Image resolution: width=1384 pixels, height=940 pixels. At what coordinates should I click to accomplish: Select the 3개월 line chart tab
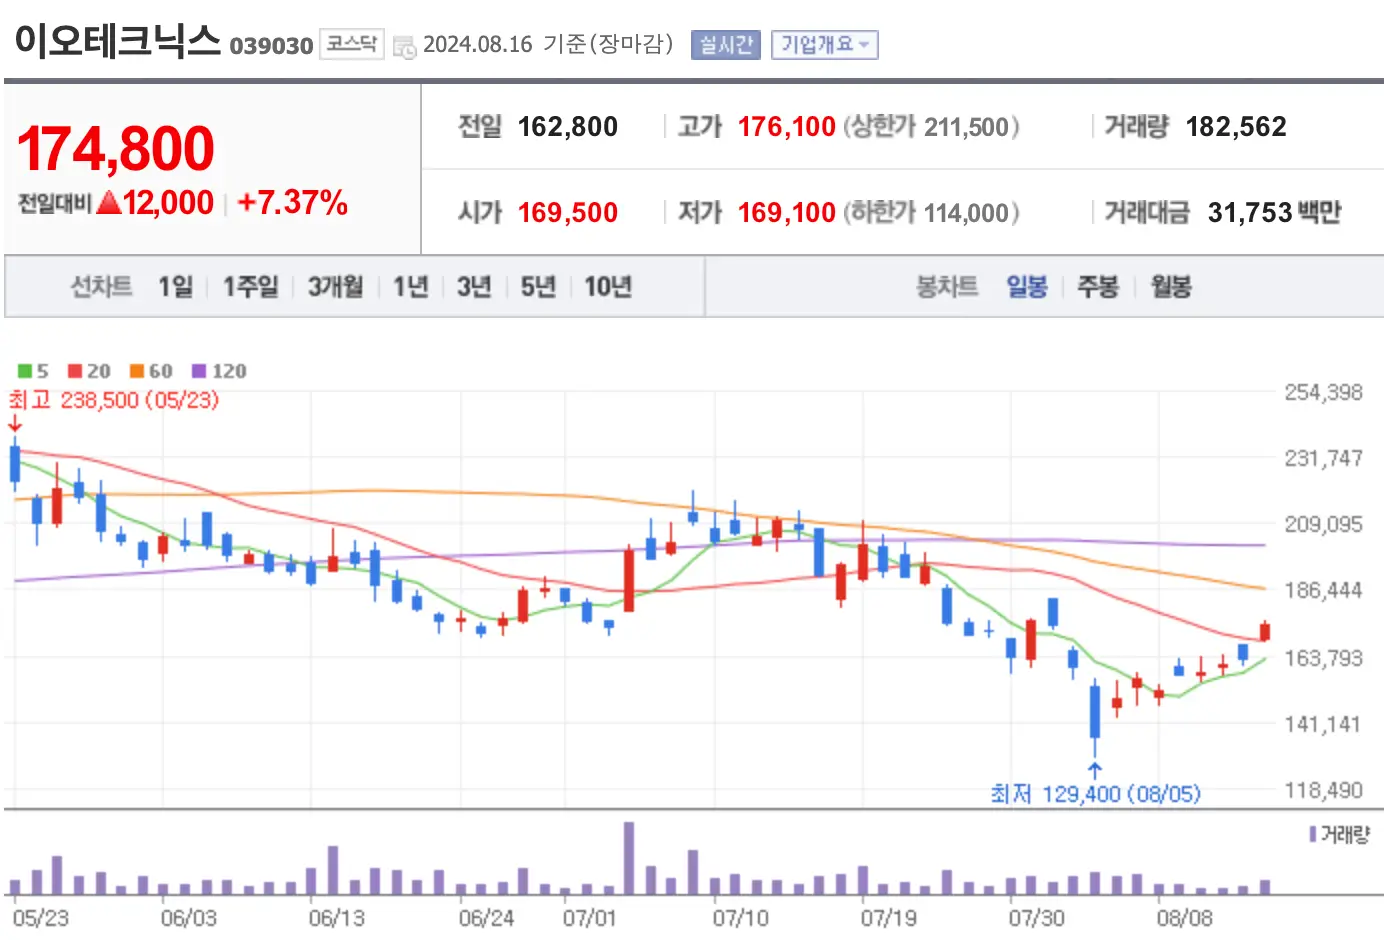point(336,287)
